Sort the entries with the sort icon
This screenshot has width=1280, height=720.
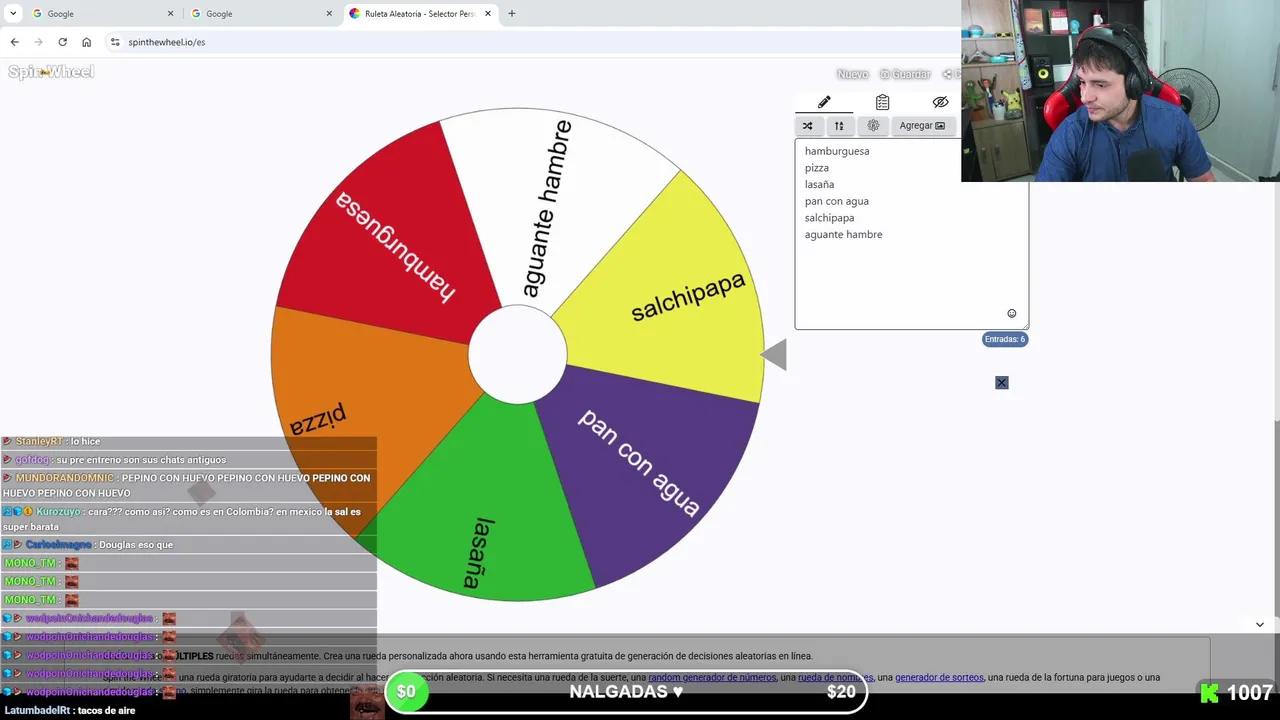839,126
